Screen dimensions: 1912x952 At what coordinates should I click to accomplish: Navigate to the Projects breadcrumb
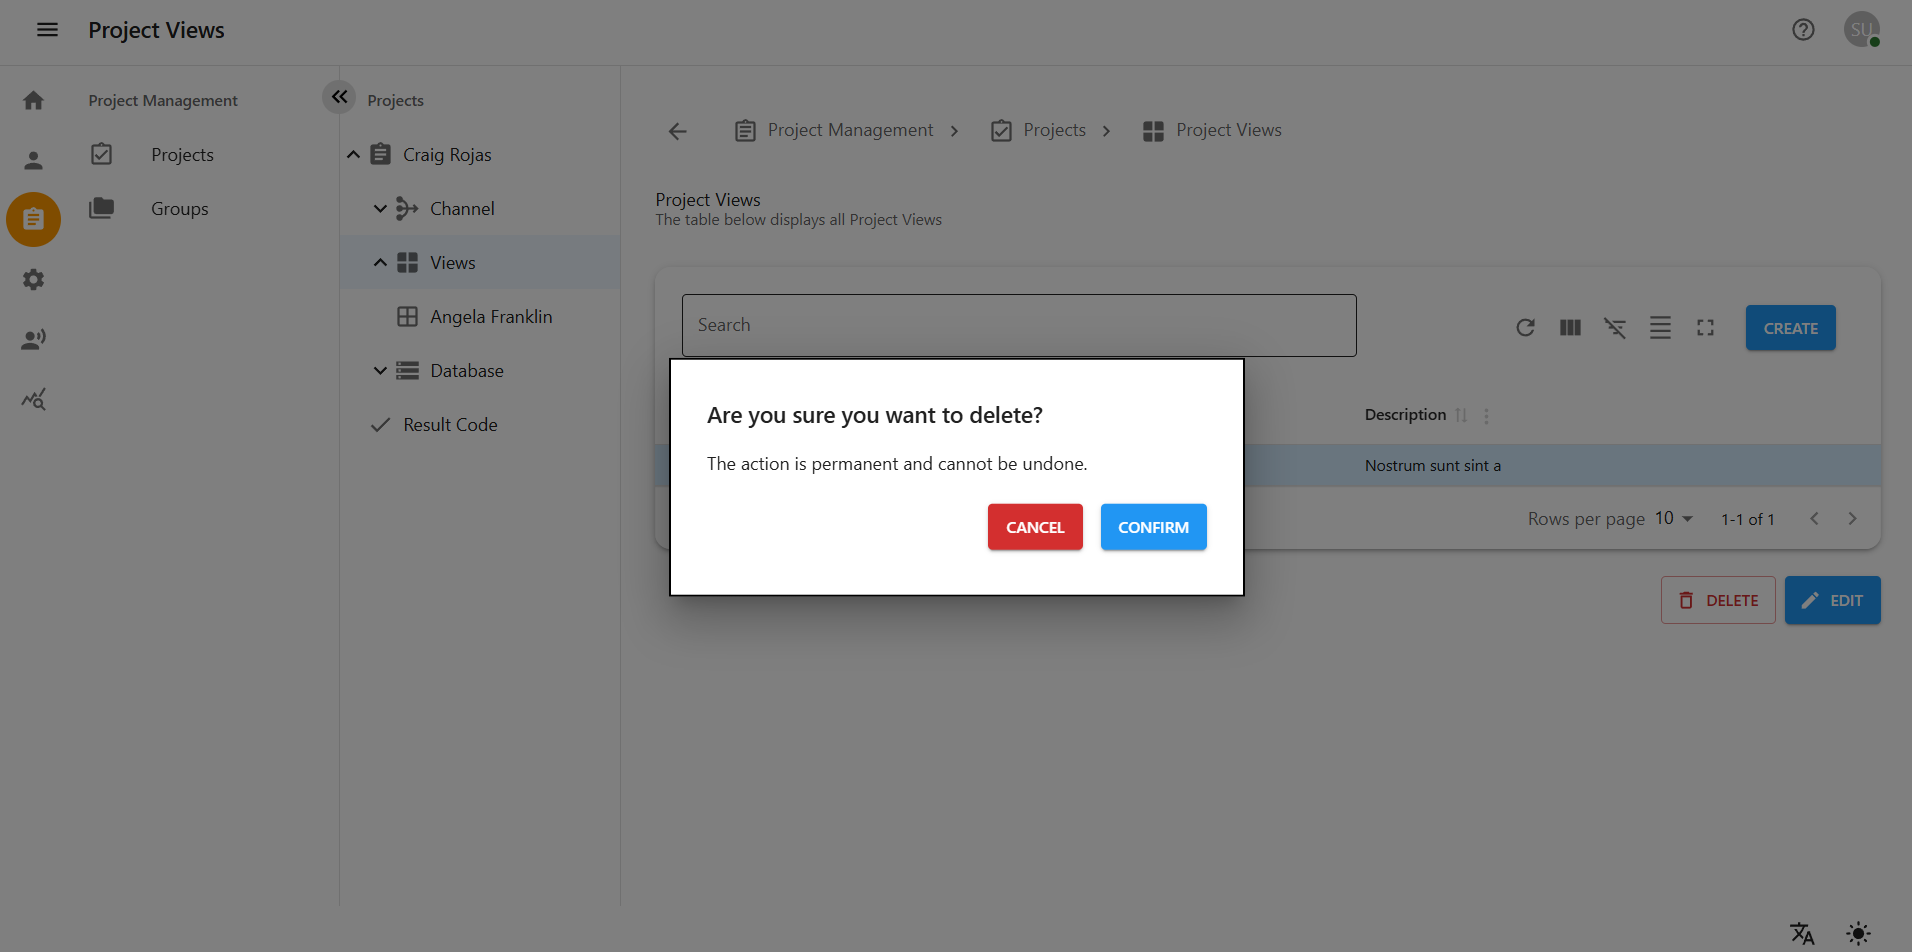[x=1054, y=130]
